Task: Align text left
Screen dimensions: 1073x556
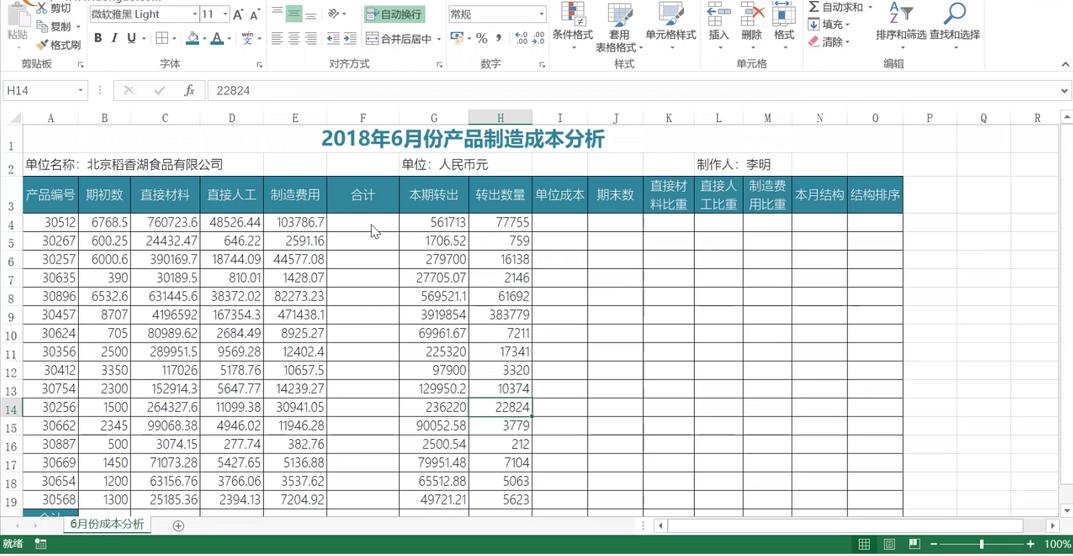Action: point(276,38)
